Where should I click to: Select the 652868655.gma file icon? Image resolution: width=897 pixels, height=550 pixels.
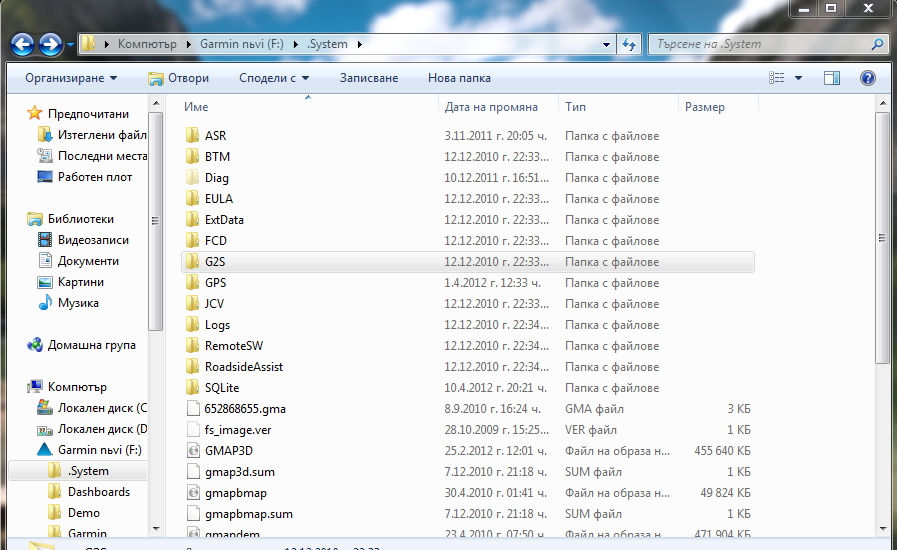193,409
